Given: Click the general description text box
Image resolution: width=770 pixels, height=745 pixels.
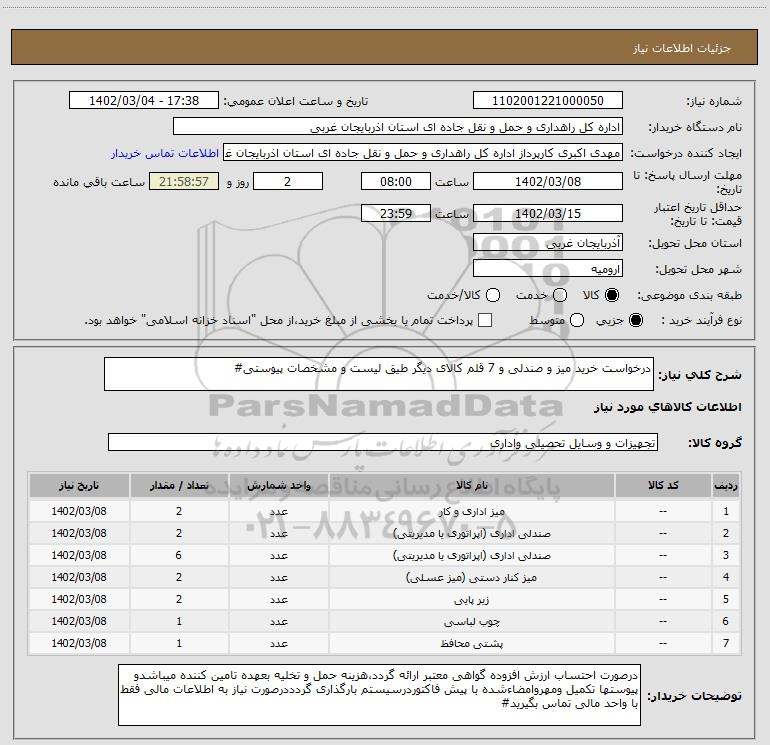Looking at the screenshot, I should 379,374.
